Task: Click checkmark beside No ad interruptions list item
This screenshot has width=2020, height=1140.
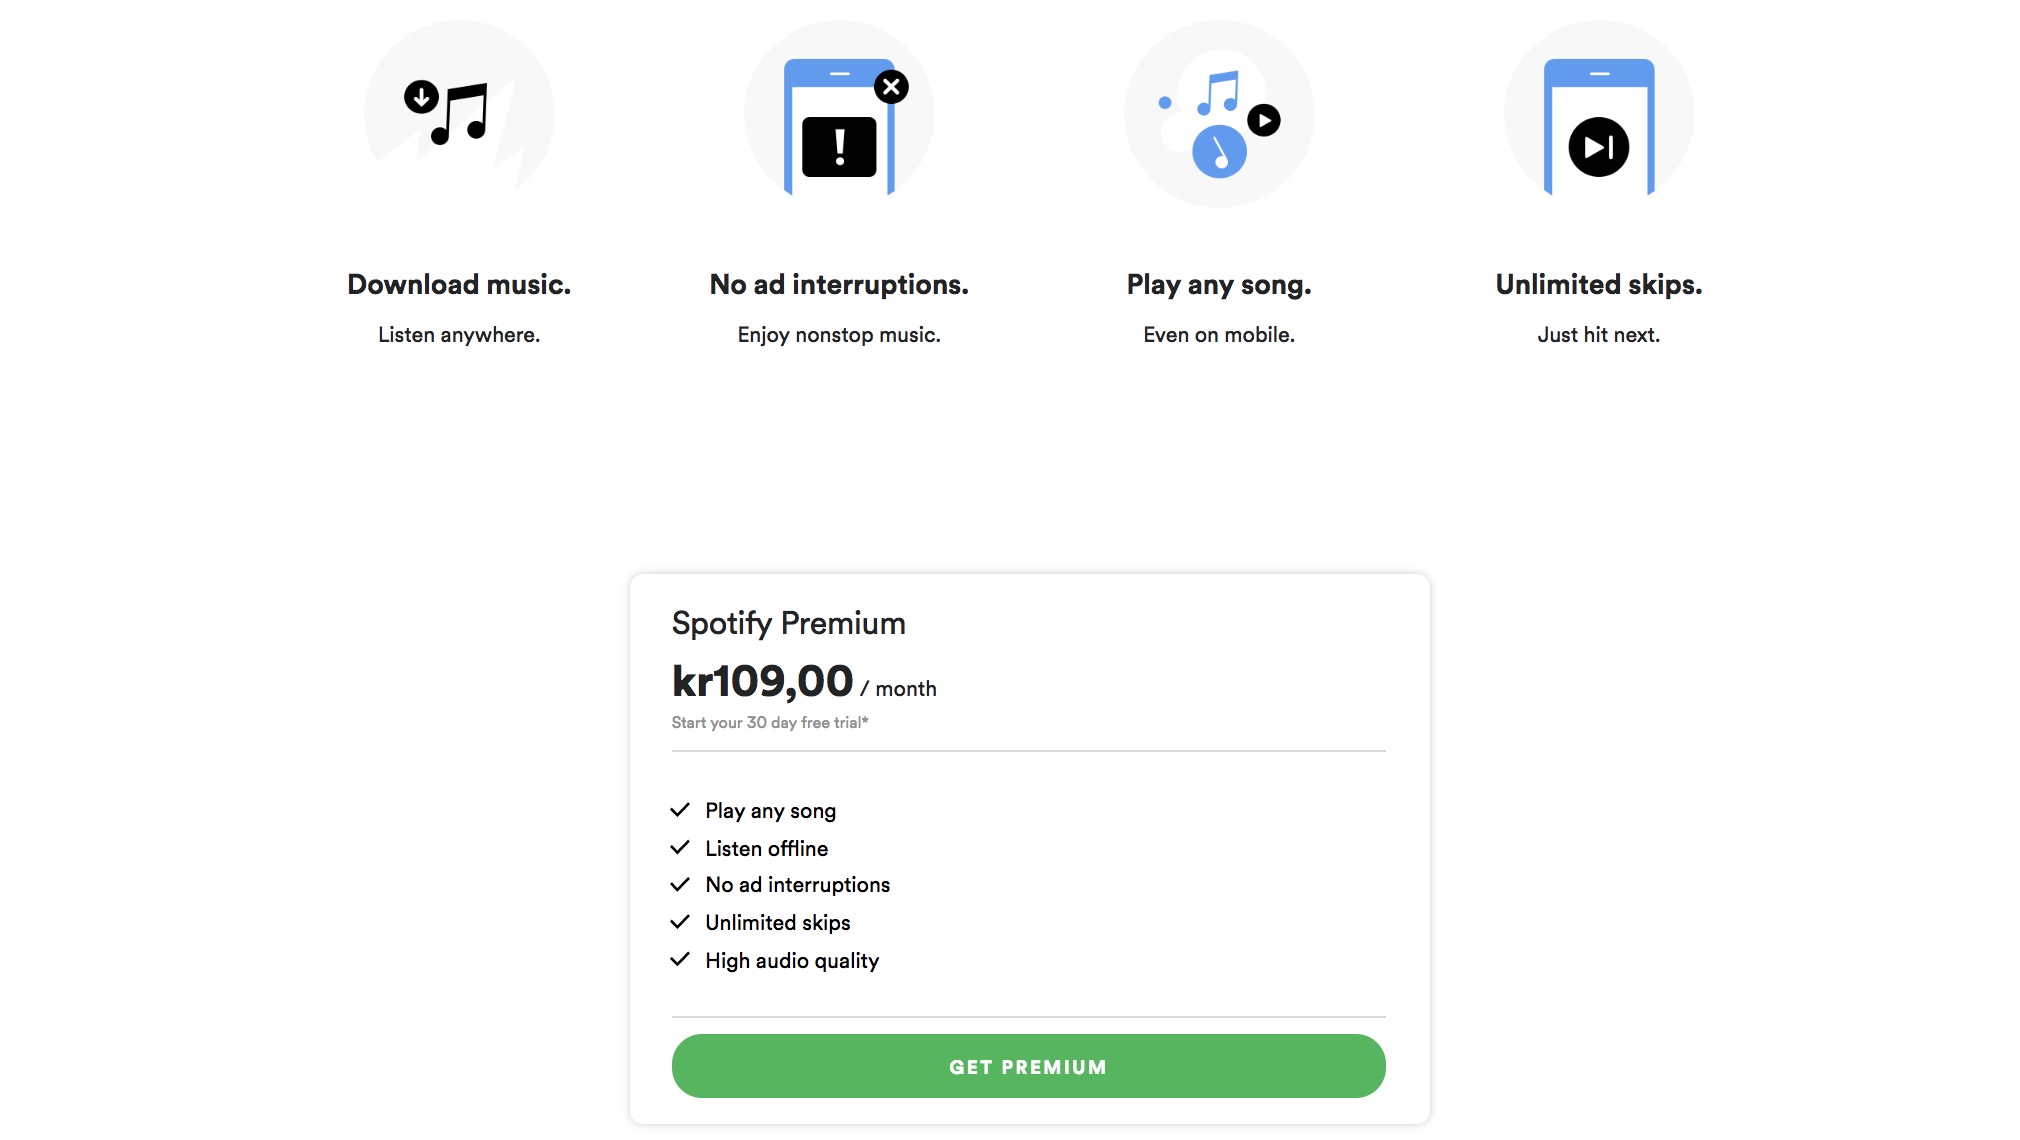Action: pos(680,885)
